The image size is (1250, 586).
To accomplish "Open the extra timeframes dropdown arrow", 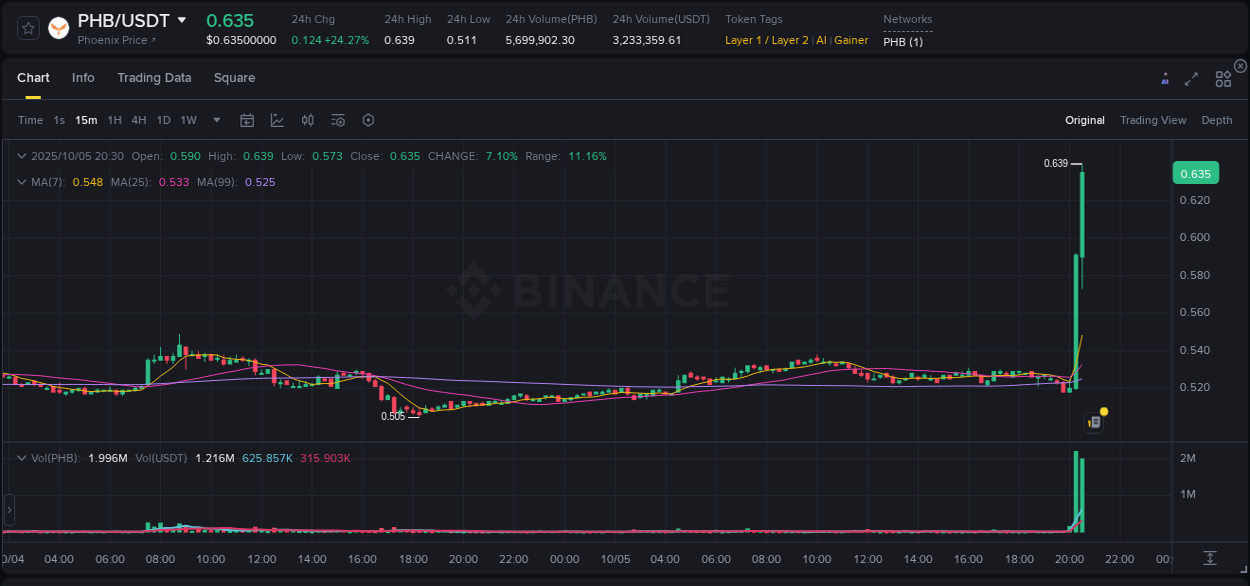I will (x=215, y=120).
